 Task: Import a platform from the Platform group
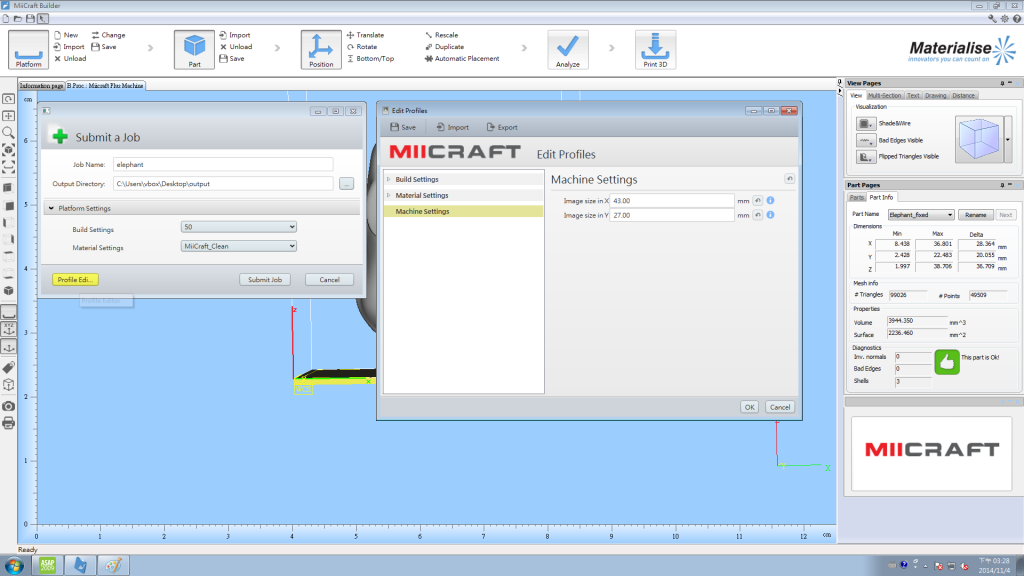click(x=69, y=47)
